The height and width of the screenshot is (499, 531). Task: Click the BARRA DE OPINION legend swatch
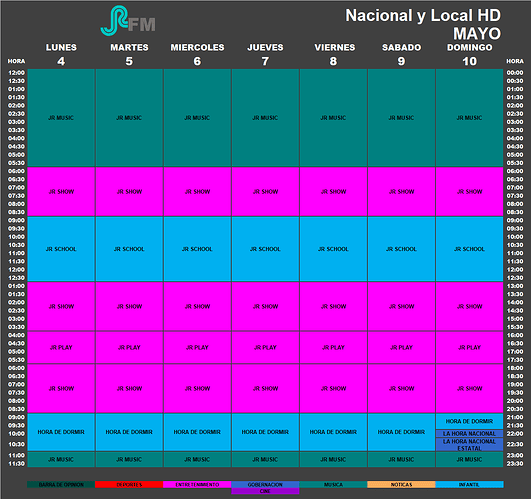coord(61,484)
